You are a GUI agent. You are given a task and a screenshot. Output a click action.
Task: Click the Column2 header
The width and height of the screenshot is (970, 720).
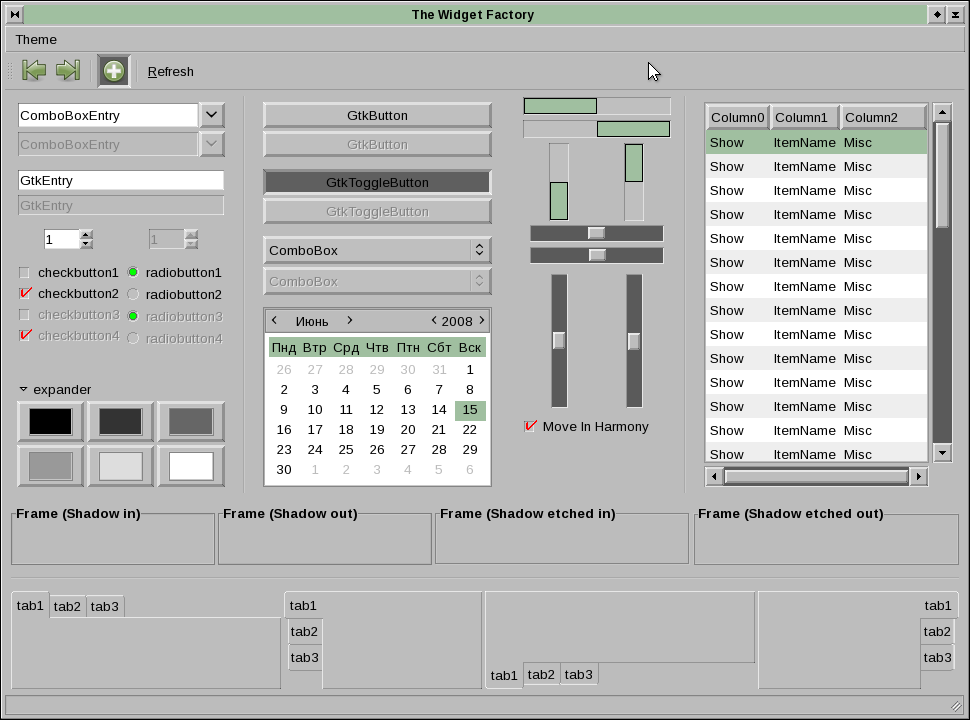(x=883, y=117)
